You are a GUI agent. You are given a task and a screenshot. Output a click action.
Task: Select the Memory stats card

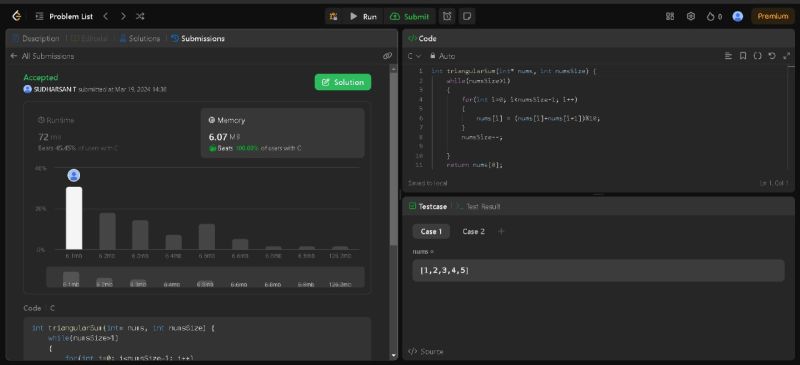tap(283, 133)
